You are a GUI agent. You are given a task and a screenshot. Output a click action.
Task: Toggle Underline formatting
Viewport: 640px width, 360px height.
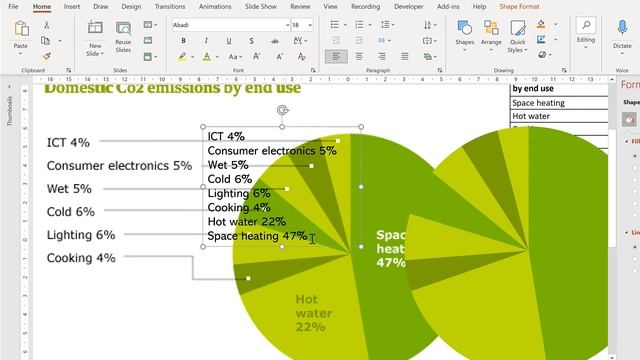tap(229, 41)
